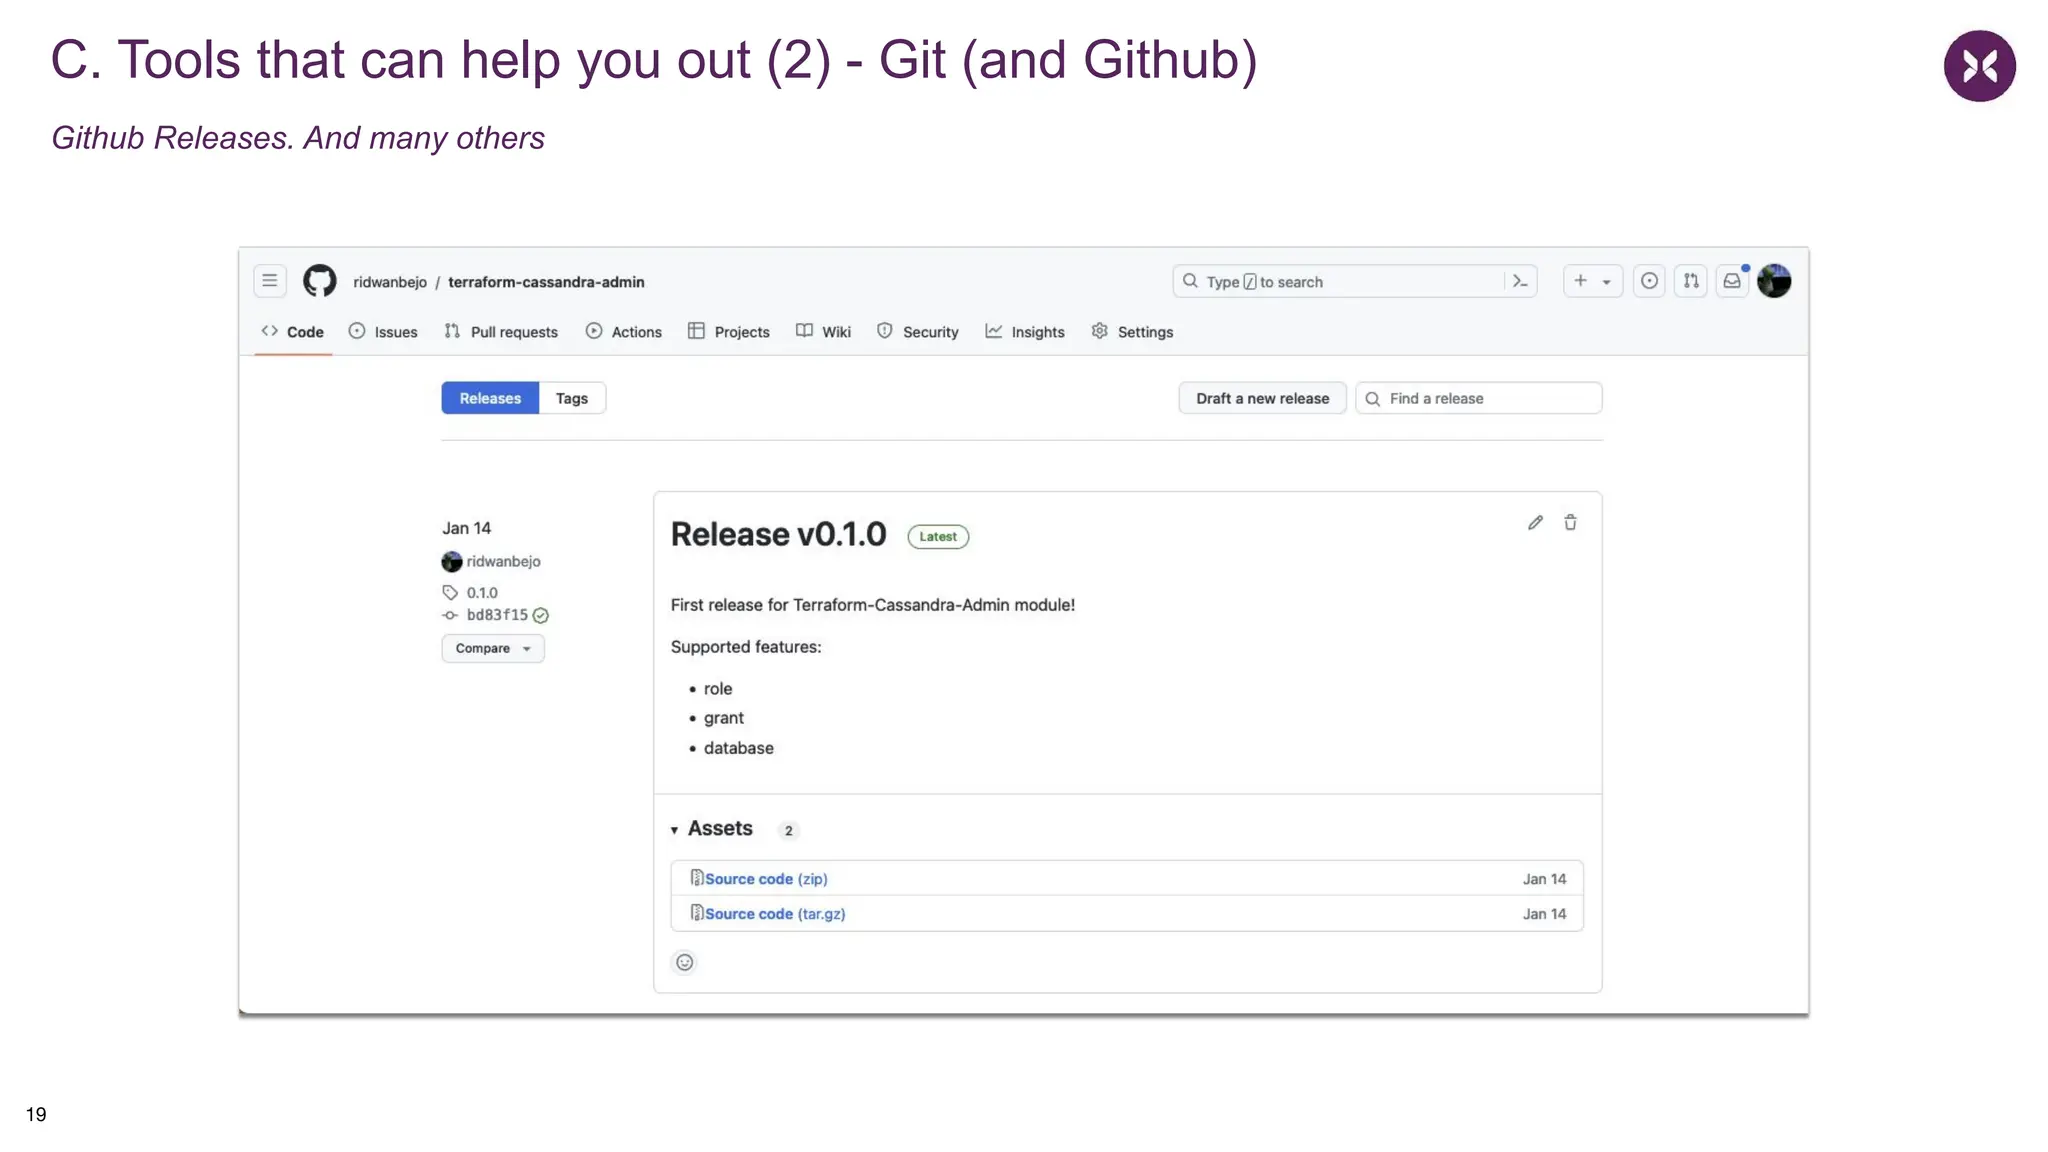This screenshot has height=1152, width=2048.
Task: Add a reaction with smiley icon
Action: pos(685,963)
